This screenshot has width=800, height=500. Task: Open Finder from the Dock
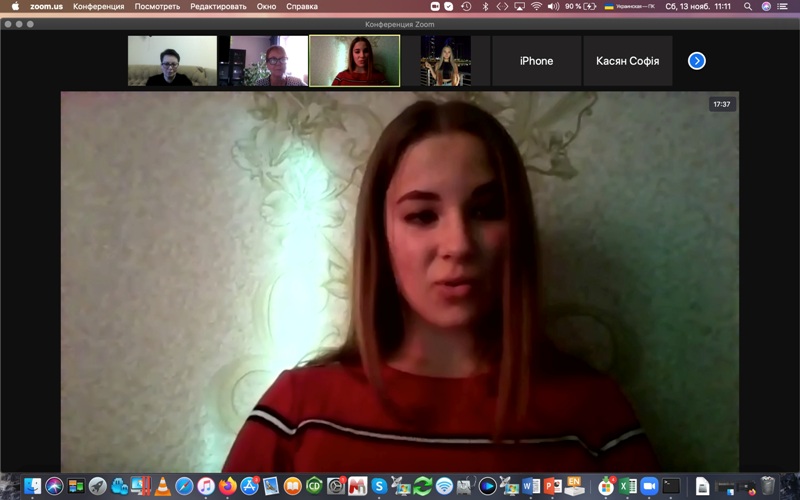33,486
